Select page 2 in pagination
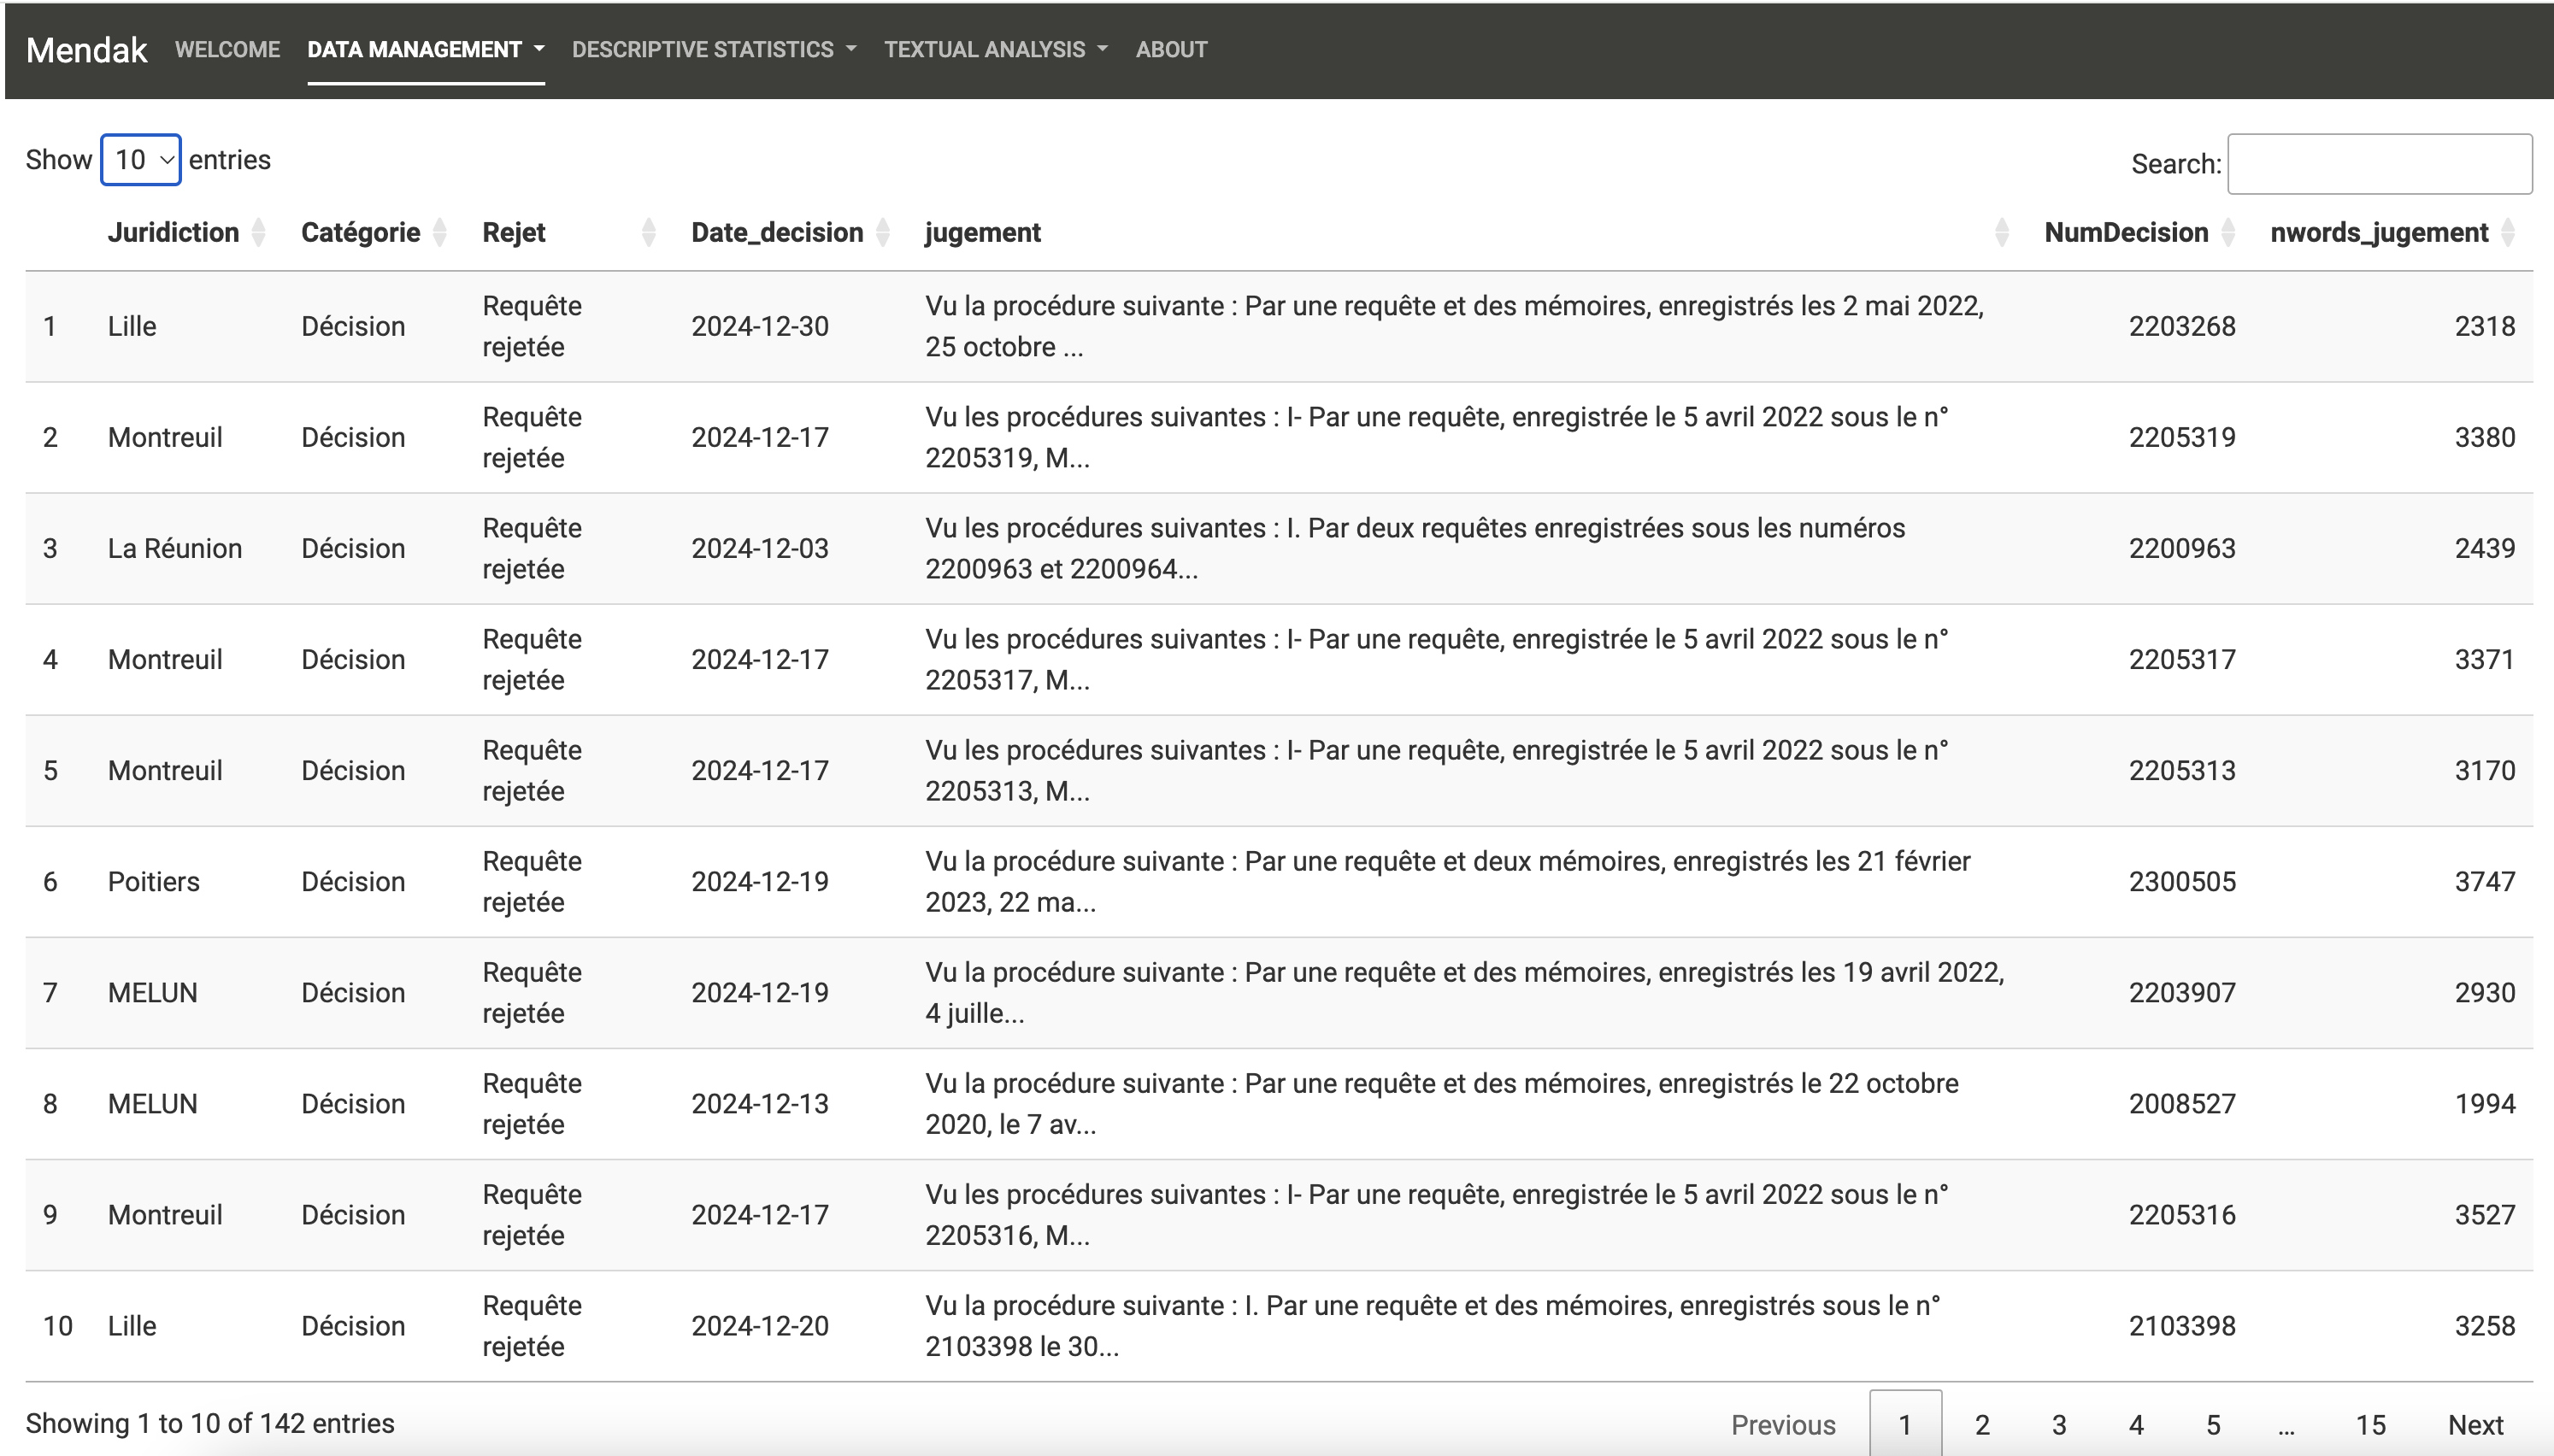The image size is (2554, 1456). [1982, 1425]
